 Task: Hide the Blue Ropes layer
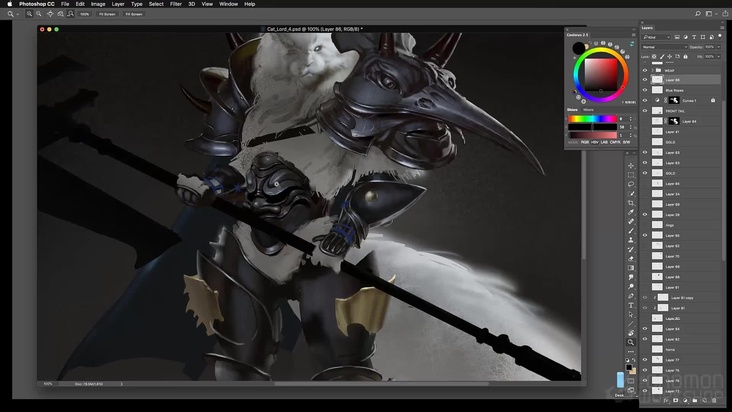pyautogui.click(x=645, y=90)
